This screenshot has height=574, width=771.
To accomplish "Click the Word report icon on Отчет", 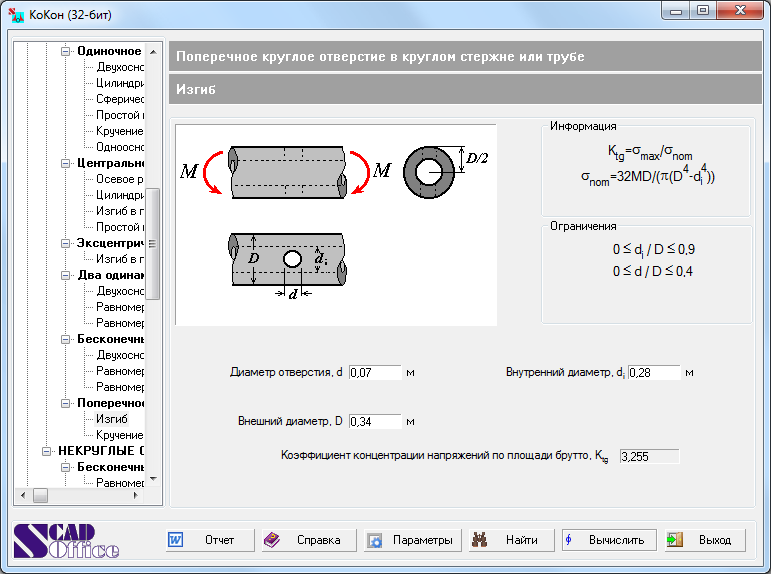I will (x=176, y=540).
